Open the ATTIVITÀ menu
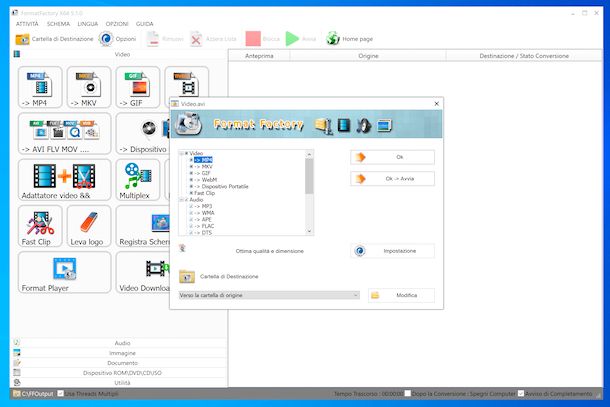 (27, 24)
